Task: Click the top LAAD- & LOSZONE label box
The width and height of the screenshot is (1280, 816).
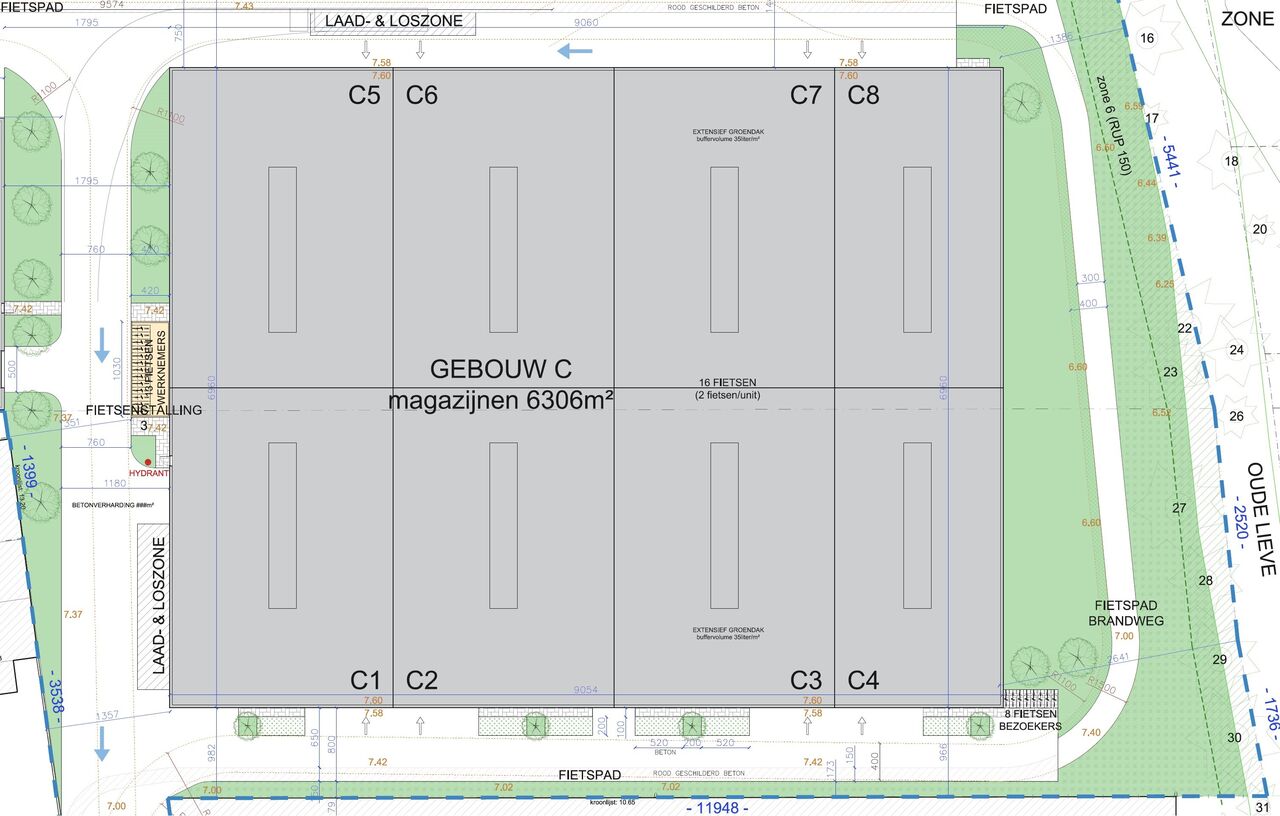Action: click(393, 22)
